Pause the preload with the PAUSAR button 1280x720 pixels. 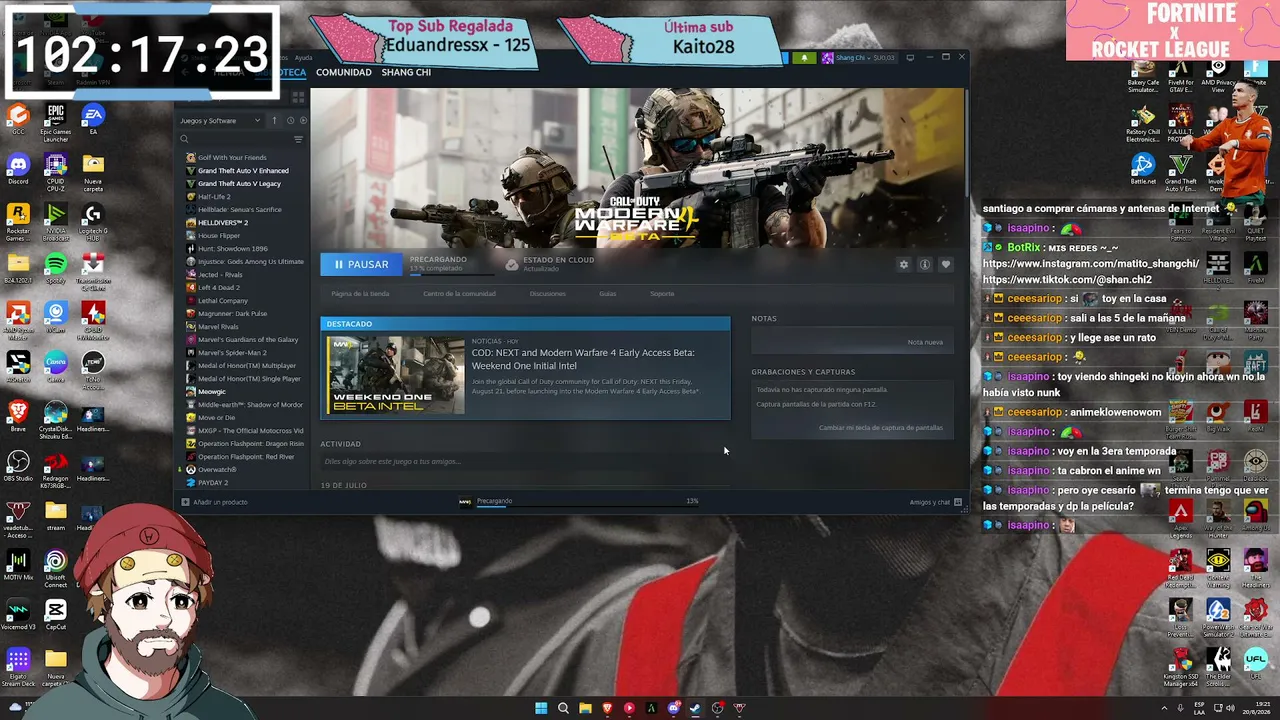coord(361,264)
